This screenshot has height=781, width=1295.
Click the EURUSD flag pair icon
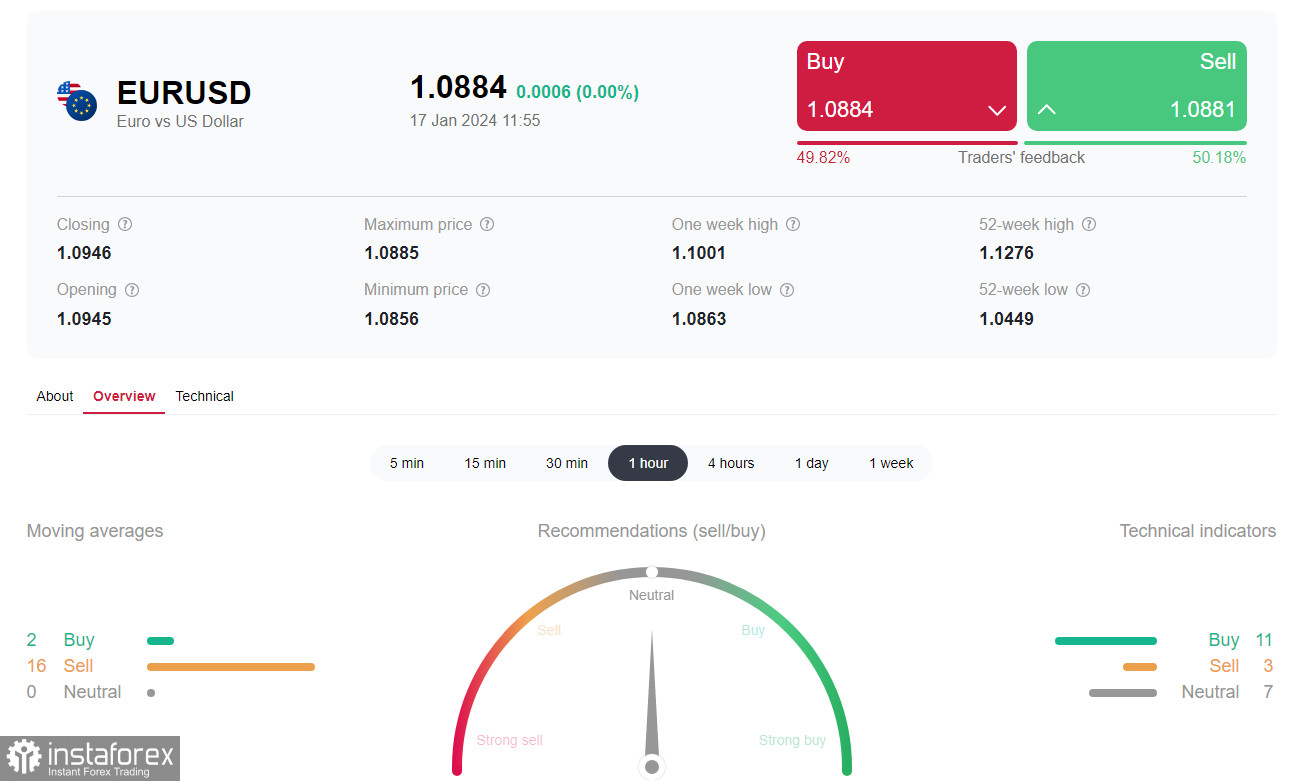click(x=77, y=102)
